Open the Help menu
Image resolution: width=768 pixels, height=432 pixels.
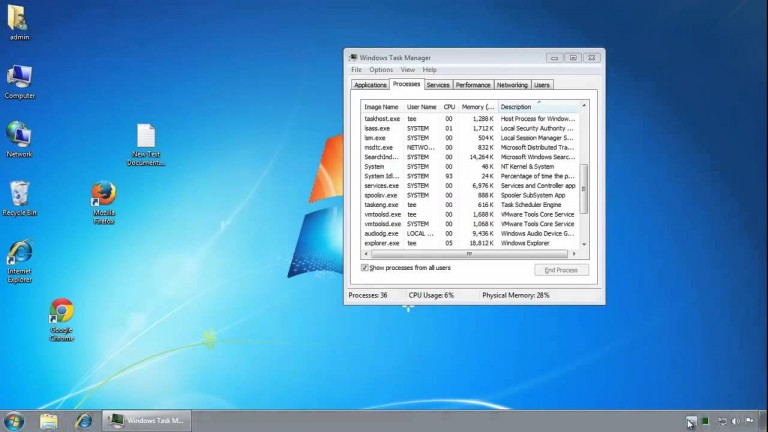coord(429,70)
